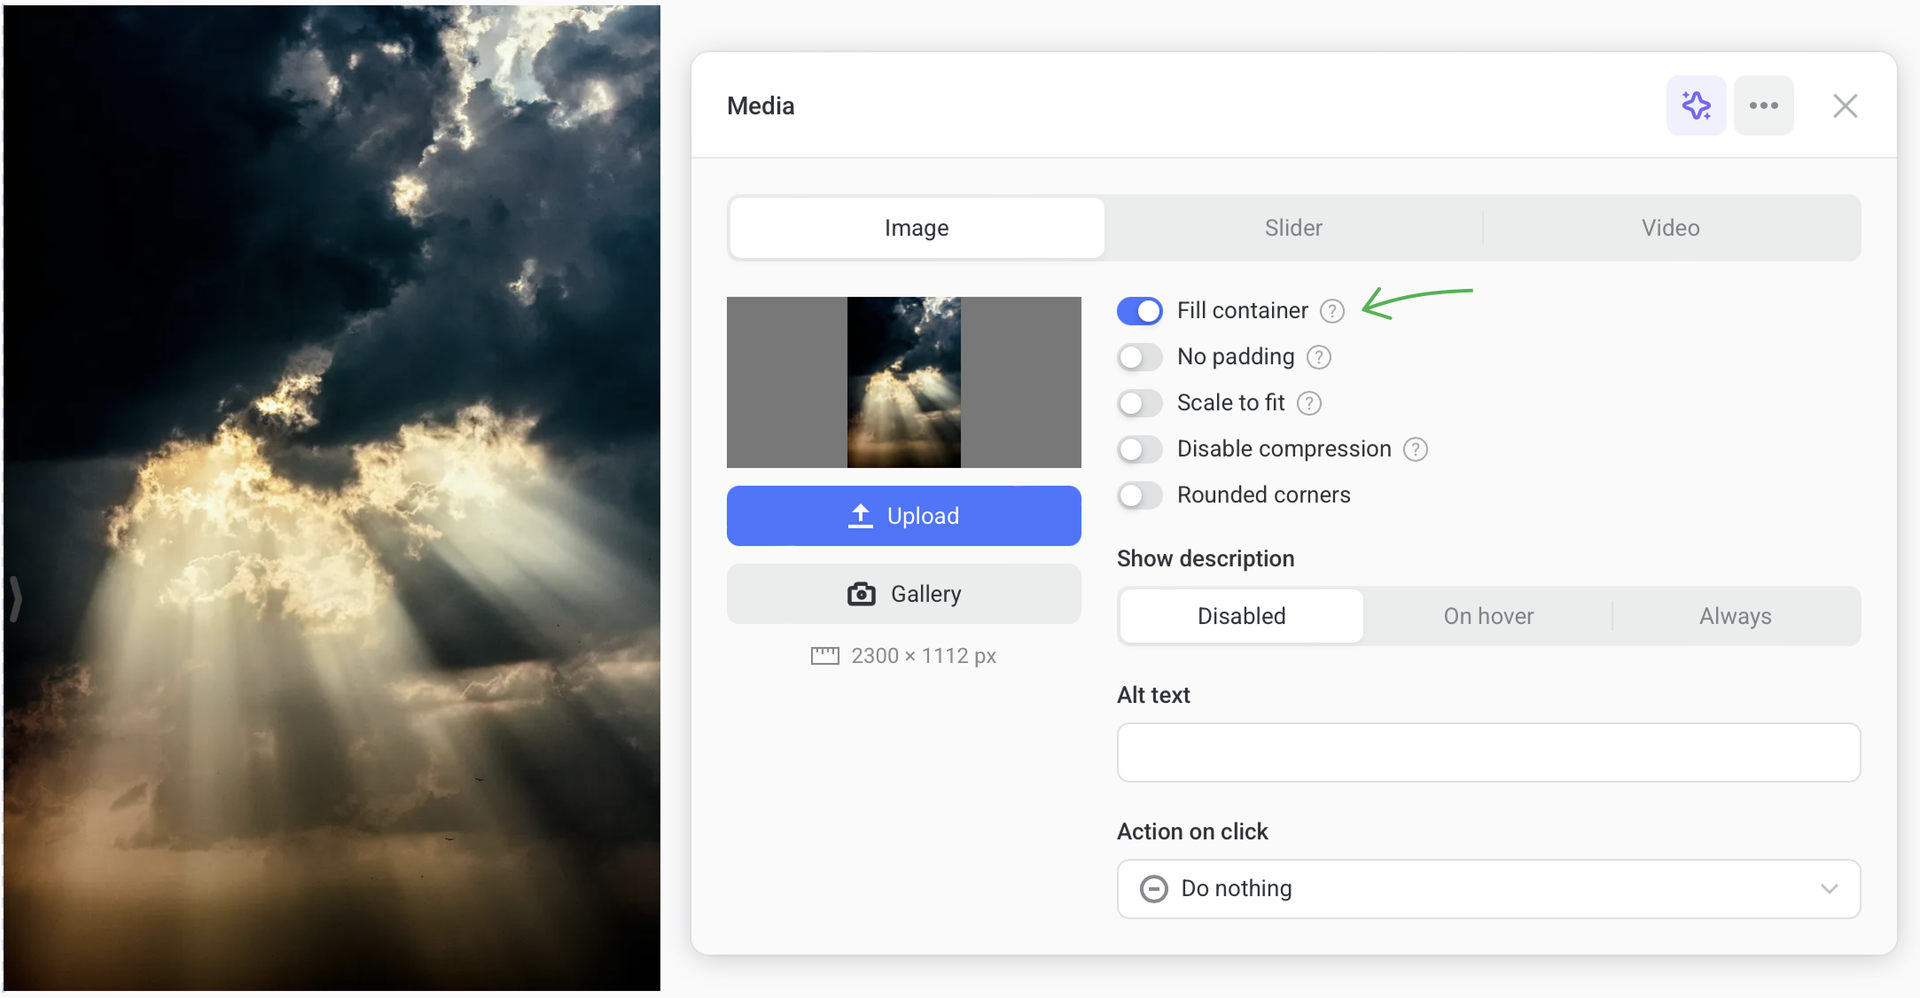Click the ruler icon by image dimensions
Viewport: 1920px width, 998px height.
pyautogui.click(x=824, y=656)
